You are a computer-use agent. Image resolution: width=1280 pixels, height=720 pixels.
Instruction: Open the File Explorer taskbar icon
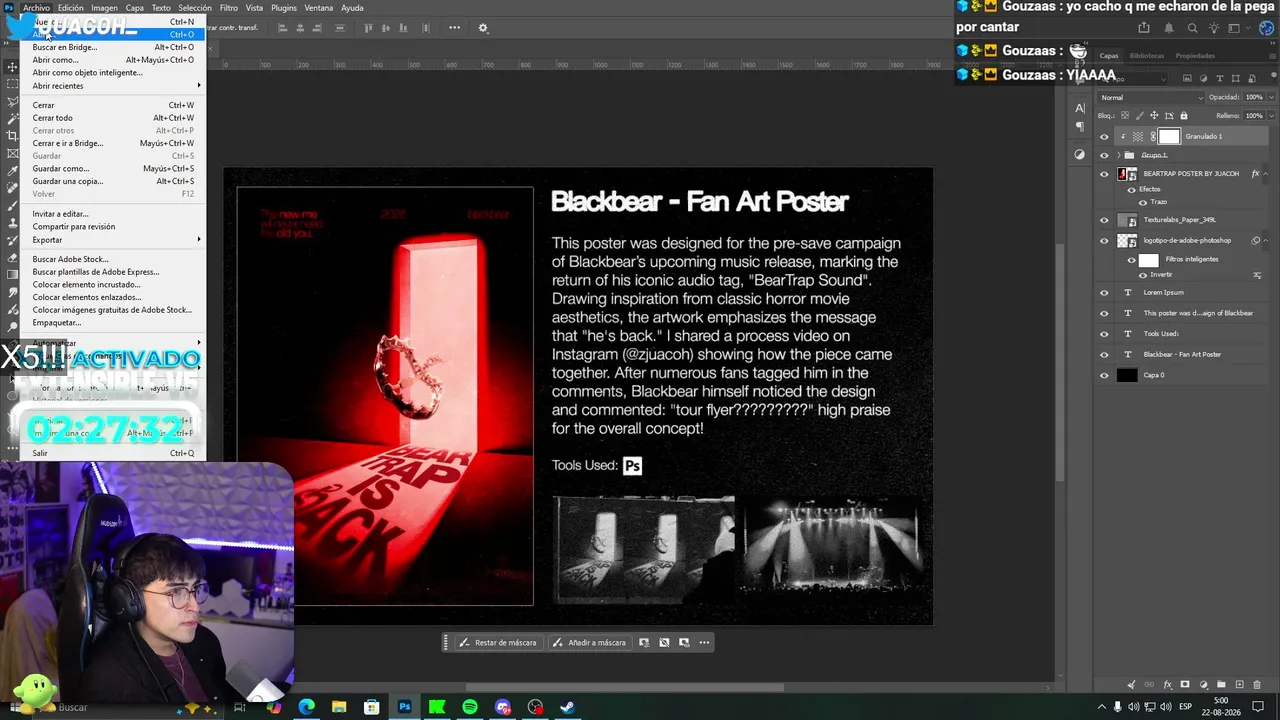pyautogui.click(x=339, y=707)
